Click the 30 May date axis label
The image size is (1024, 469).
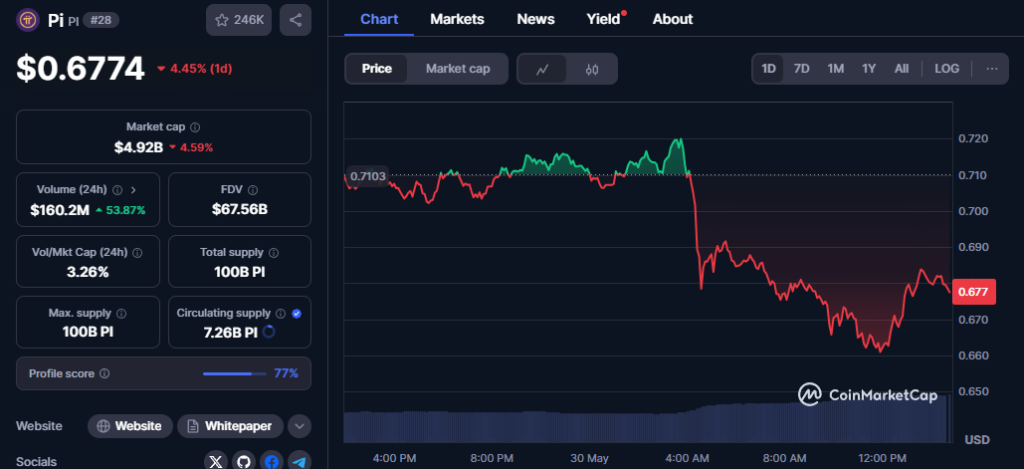click(x=589, y=458)
